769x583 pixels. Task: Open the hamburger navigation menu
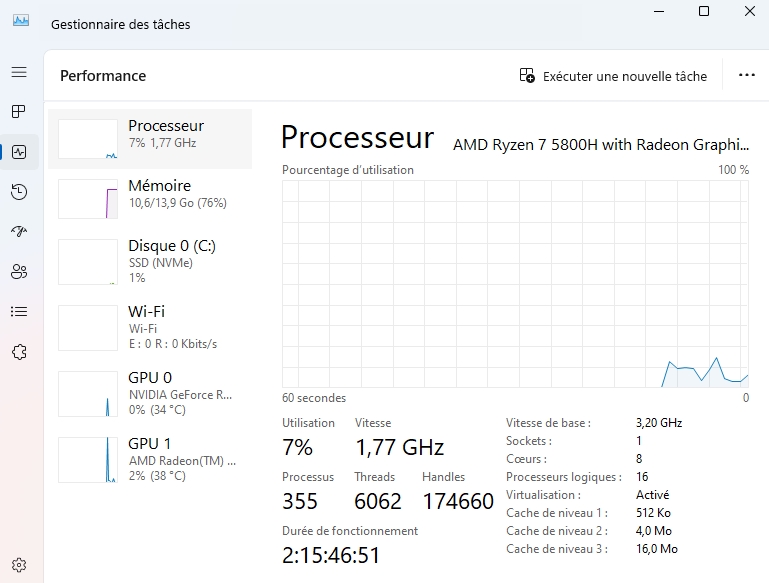tap(18, 72)
